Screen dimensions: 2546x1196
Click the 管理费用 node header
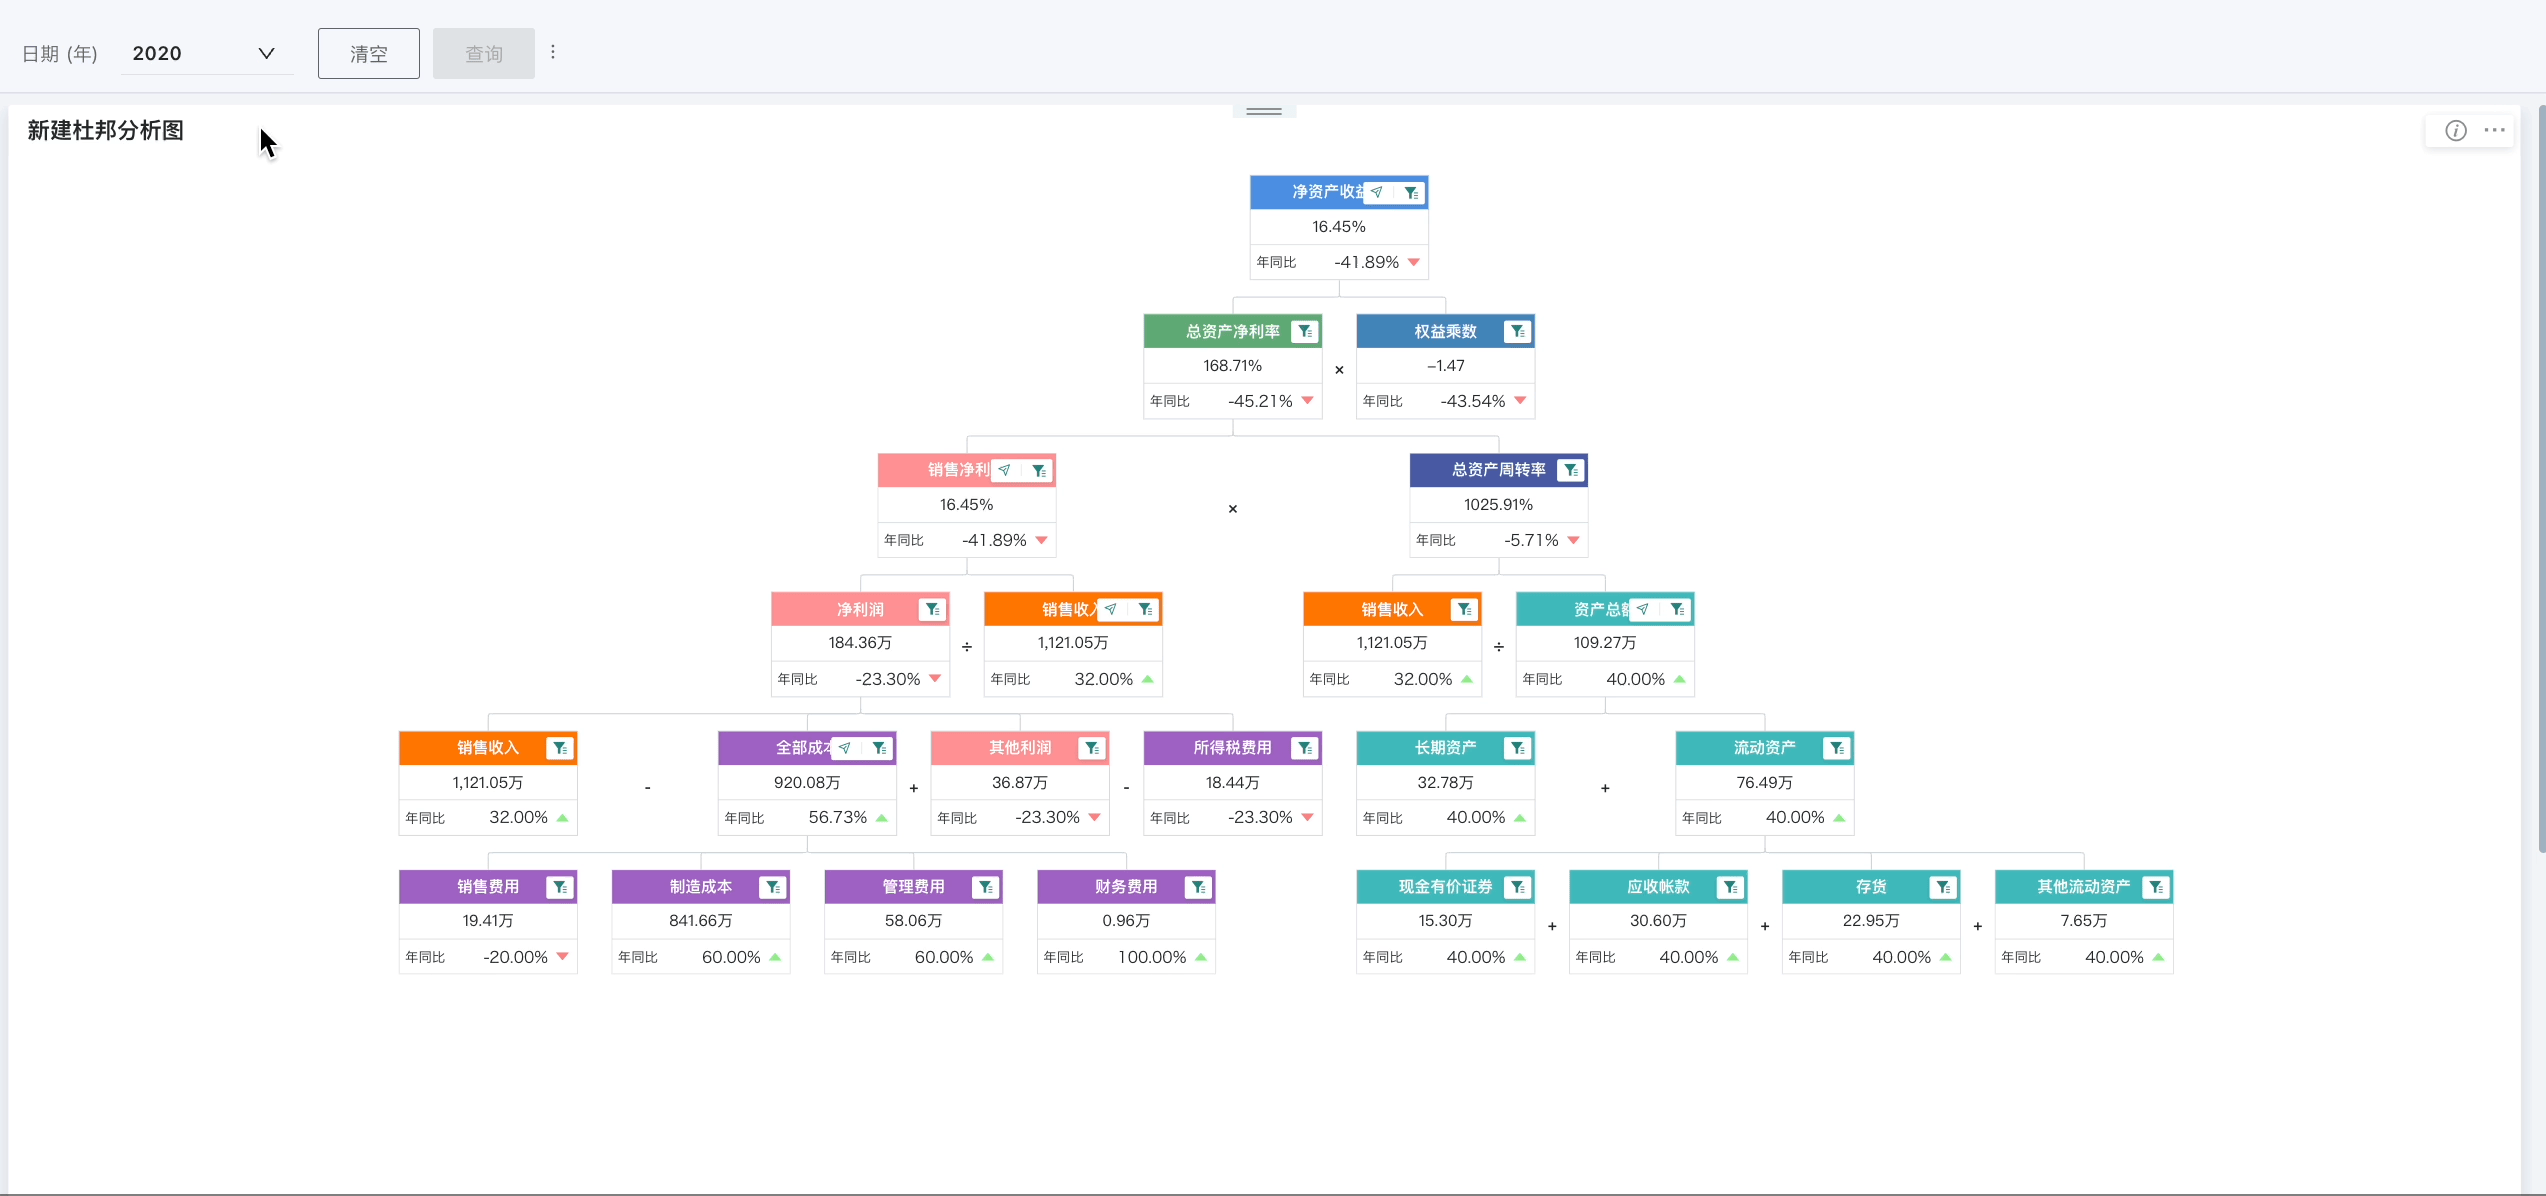coord(914,887)
